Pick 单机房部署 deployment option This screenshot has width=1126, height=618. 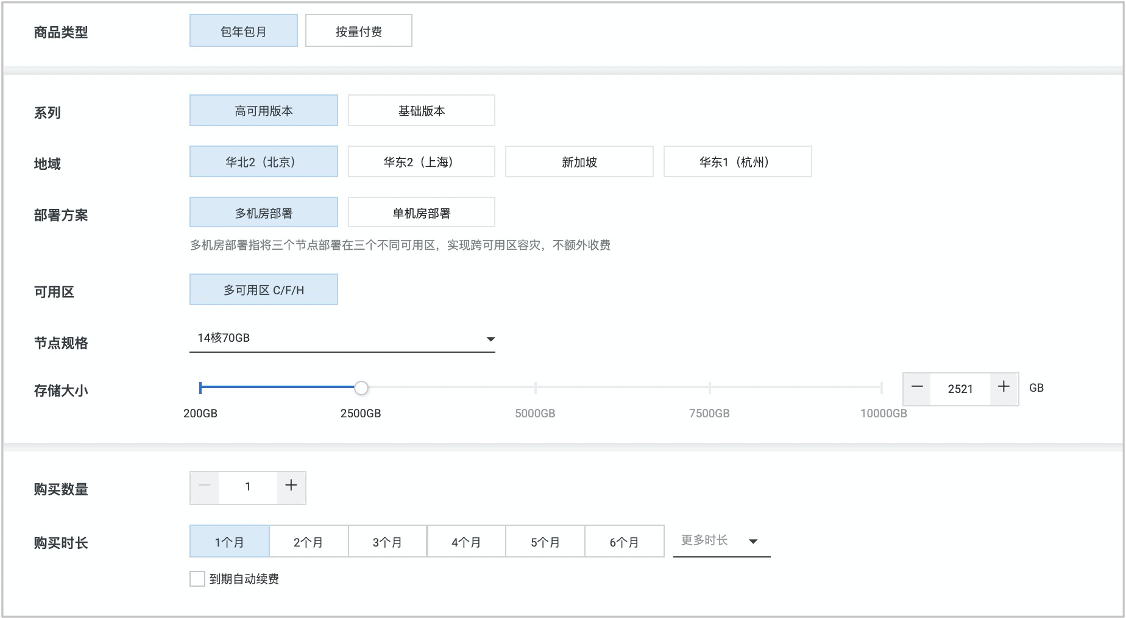point(421,213)
